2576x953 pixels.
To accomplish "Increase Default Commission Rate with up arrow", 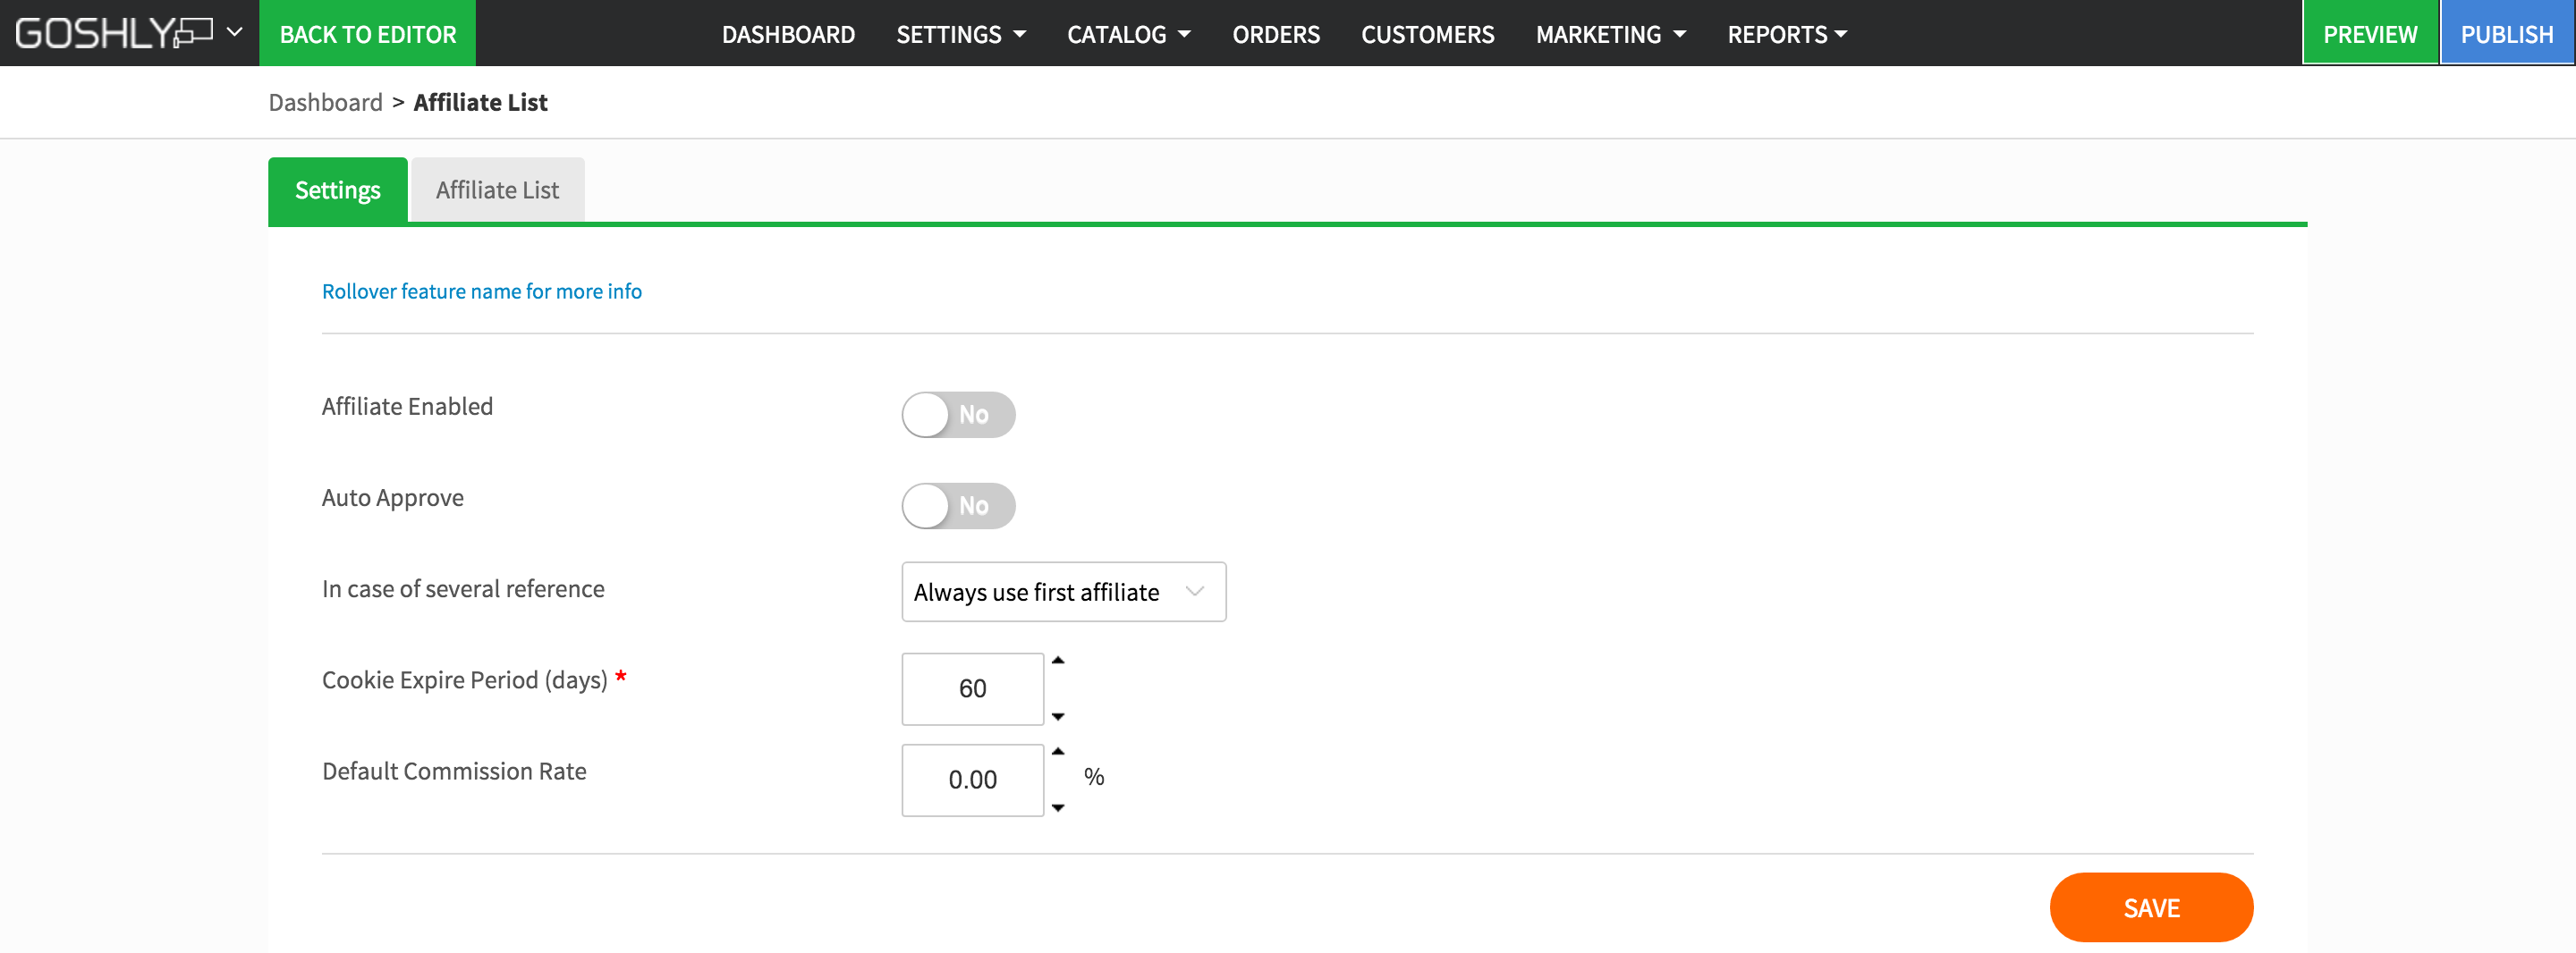I will (1058, 752).
